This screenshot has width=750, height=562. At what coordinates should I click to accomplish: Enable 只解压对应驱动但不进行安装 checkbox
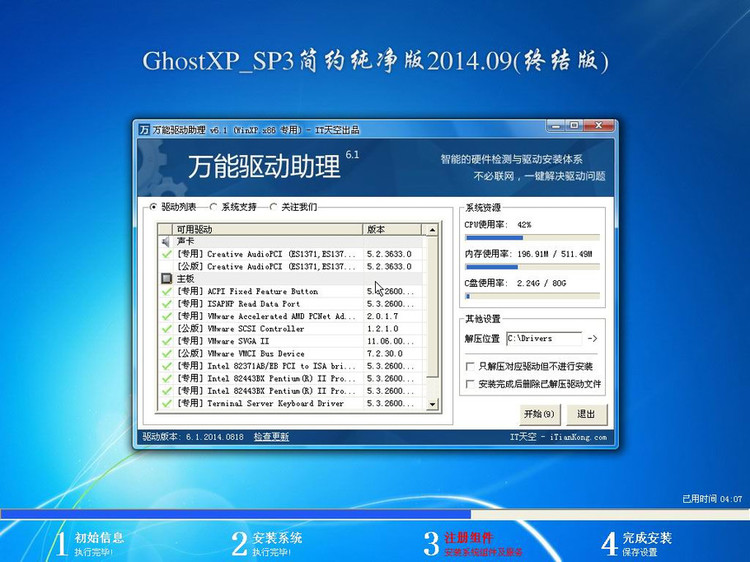click(x=470, y=366)
